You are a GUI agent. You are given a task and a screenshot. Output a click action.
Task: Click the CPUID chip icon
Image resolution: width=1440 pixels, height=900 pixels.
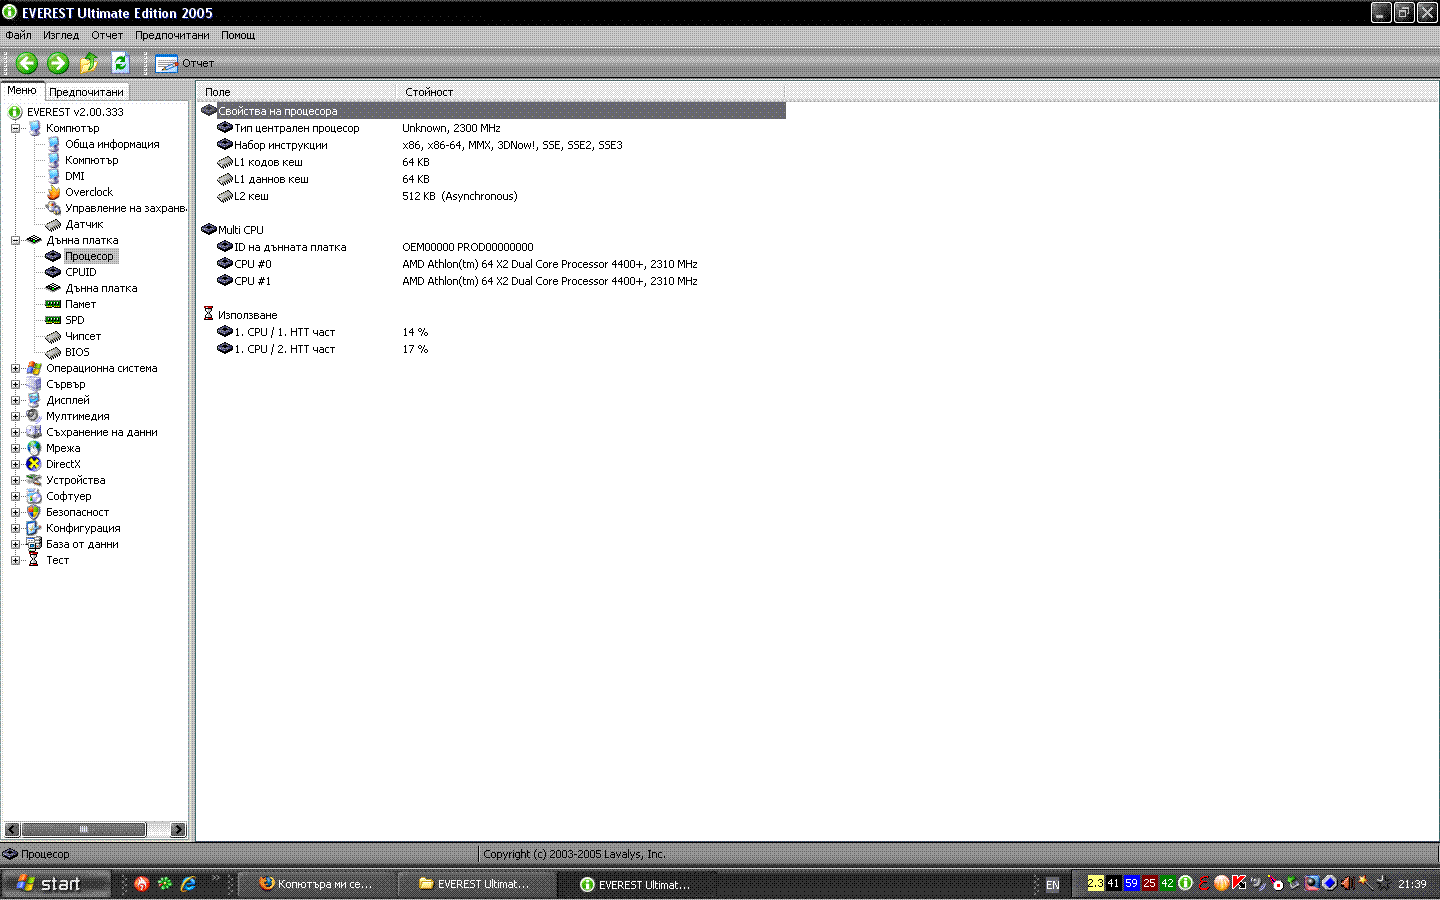tap(54, 272)
